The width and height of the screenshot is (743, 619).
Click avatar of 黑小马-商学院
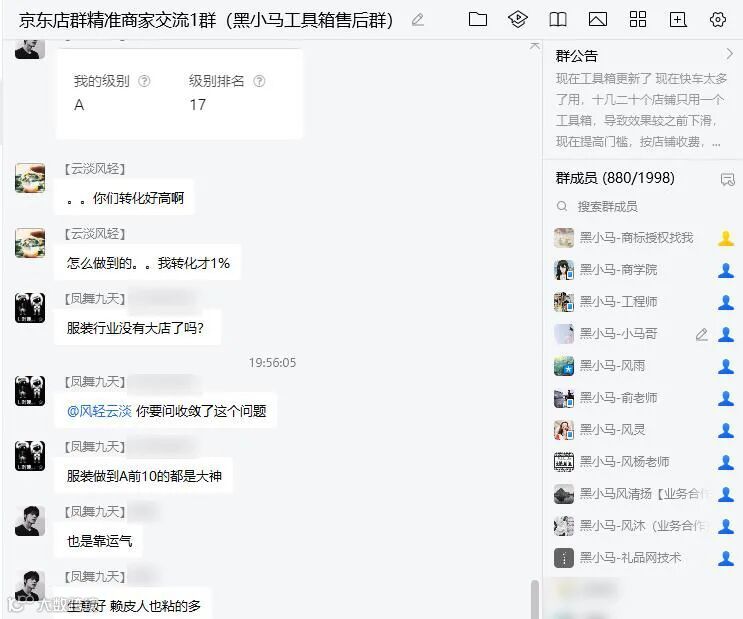tap(564, 270)
